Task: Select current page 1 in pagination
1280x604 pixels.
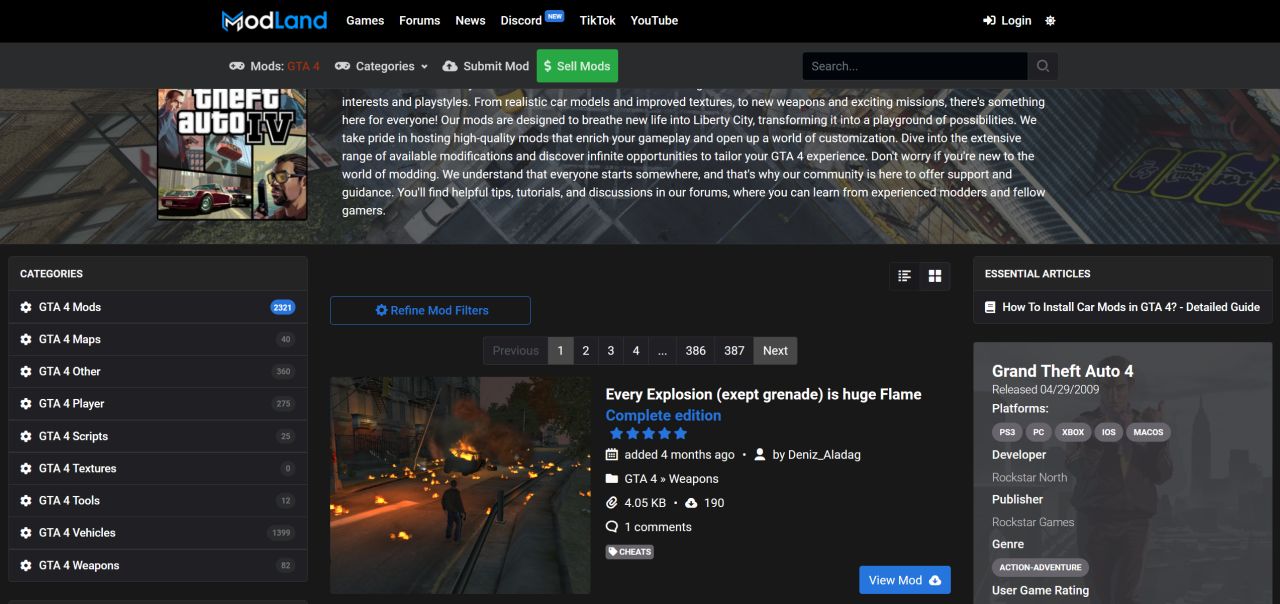Action: tap(560, 350)
